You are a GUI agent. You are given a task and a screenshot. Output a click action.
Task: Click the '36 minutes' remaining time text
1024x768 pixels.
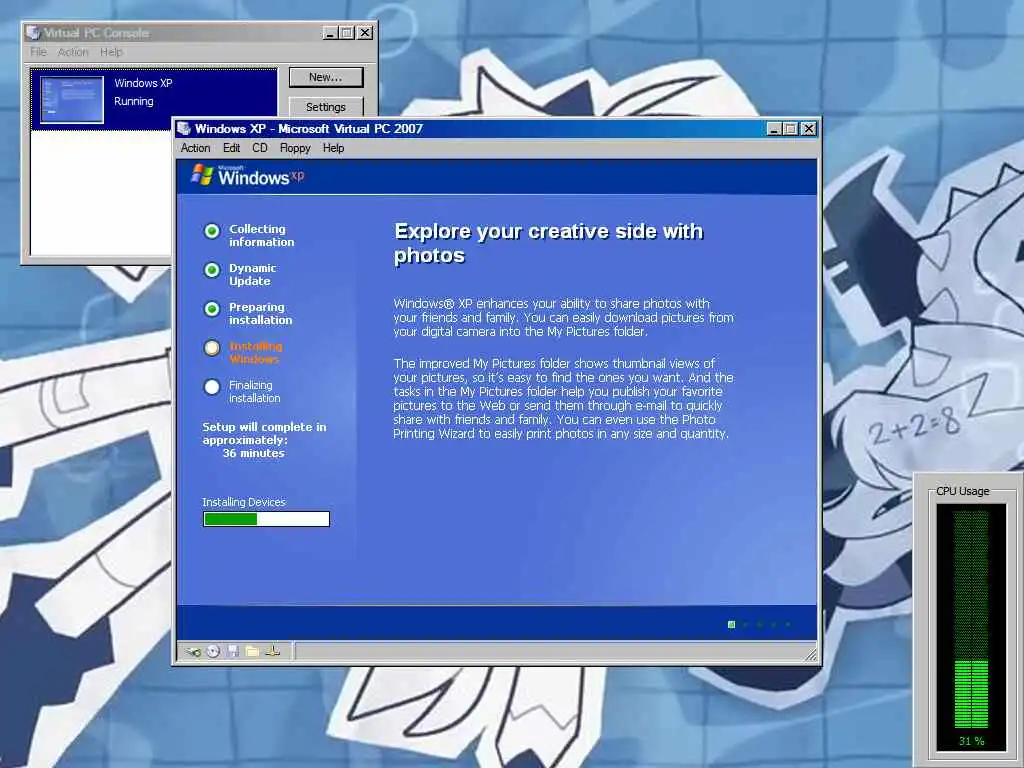(253, 453)
